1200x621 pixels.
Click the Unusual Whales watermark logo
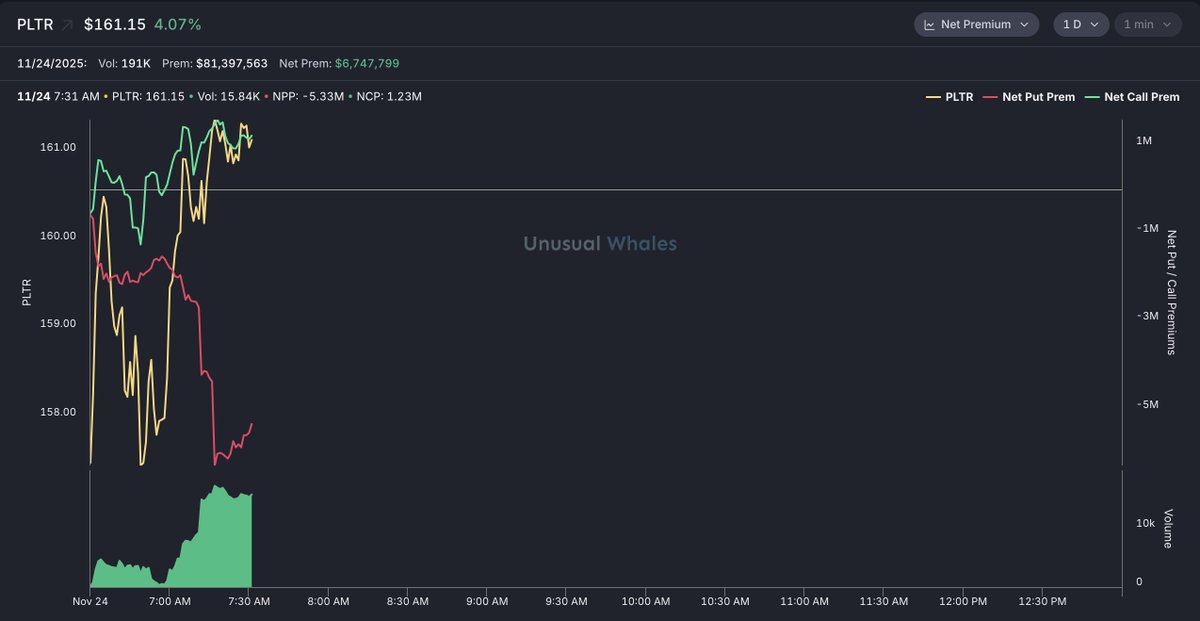tap(600, 243)
